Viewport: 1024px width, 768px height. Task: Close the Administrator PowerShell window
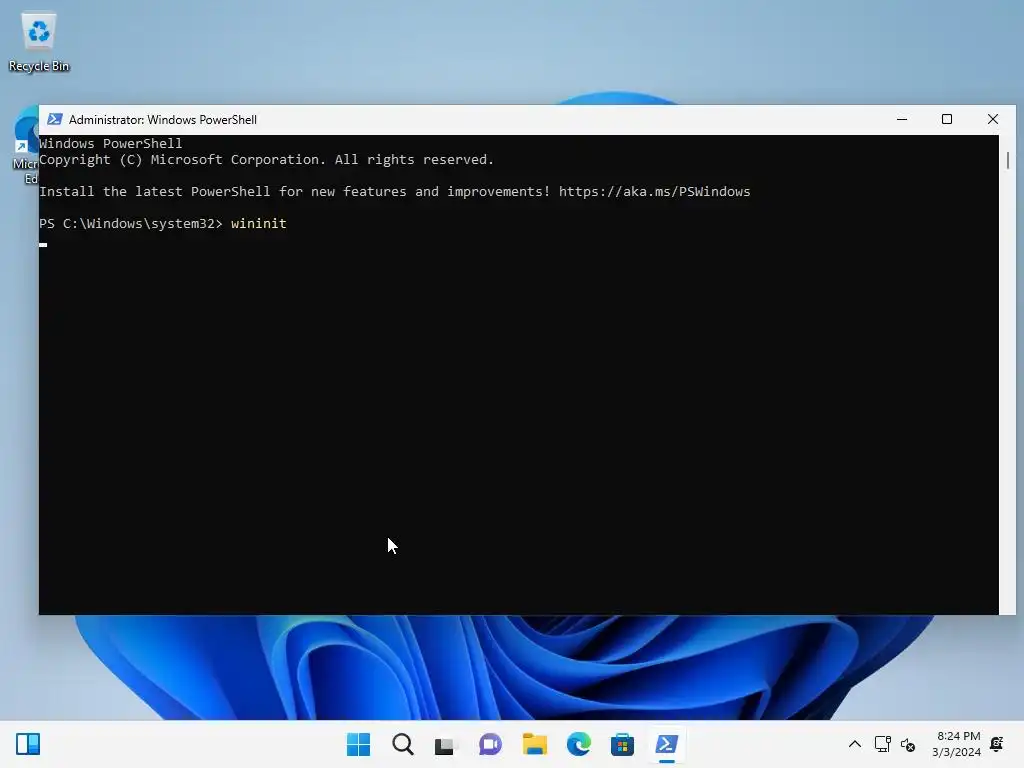pos(993,120)
